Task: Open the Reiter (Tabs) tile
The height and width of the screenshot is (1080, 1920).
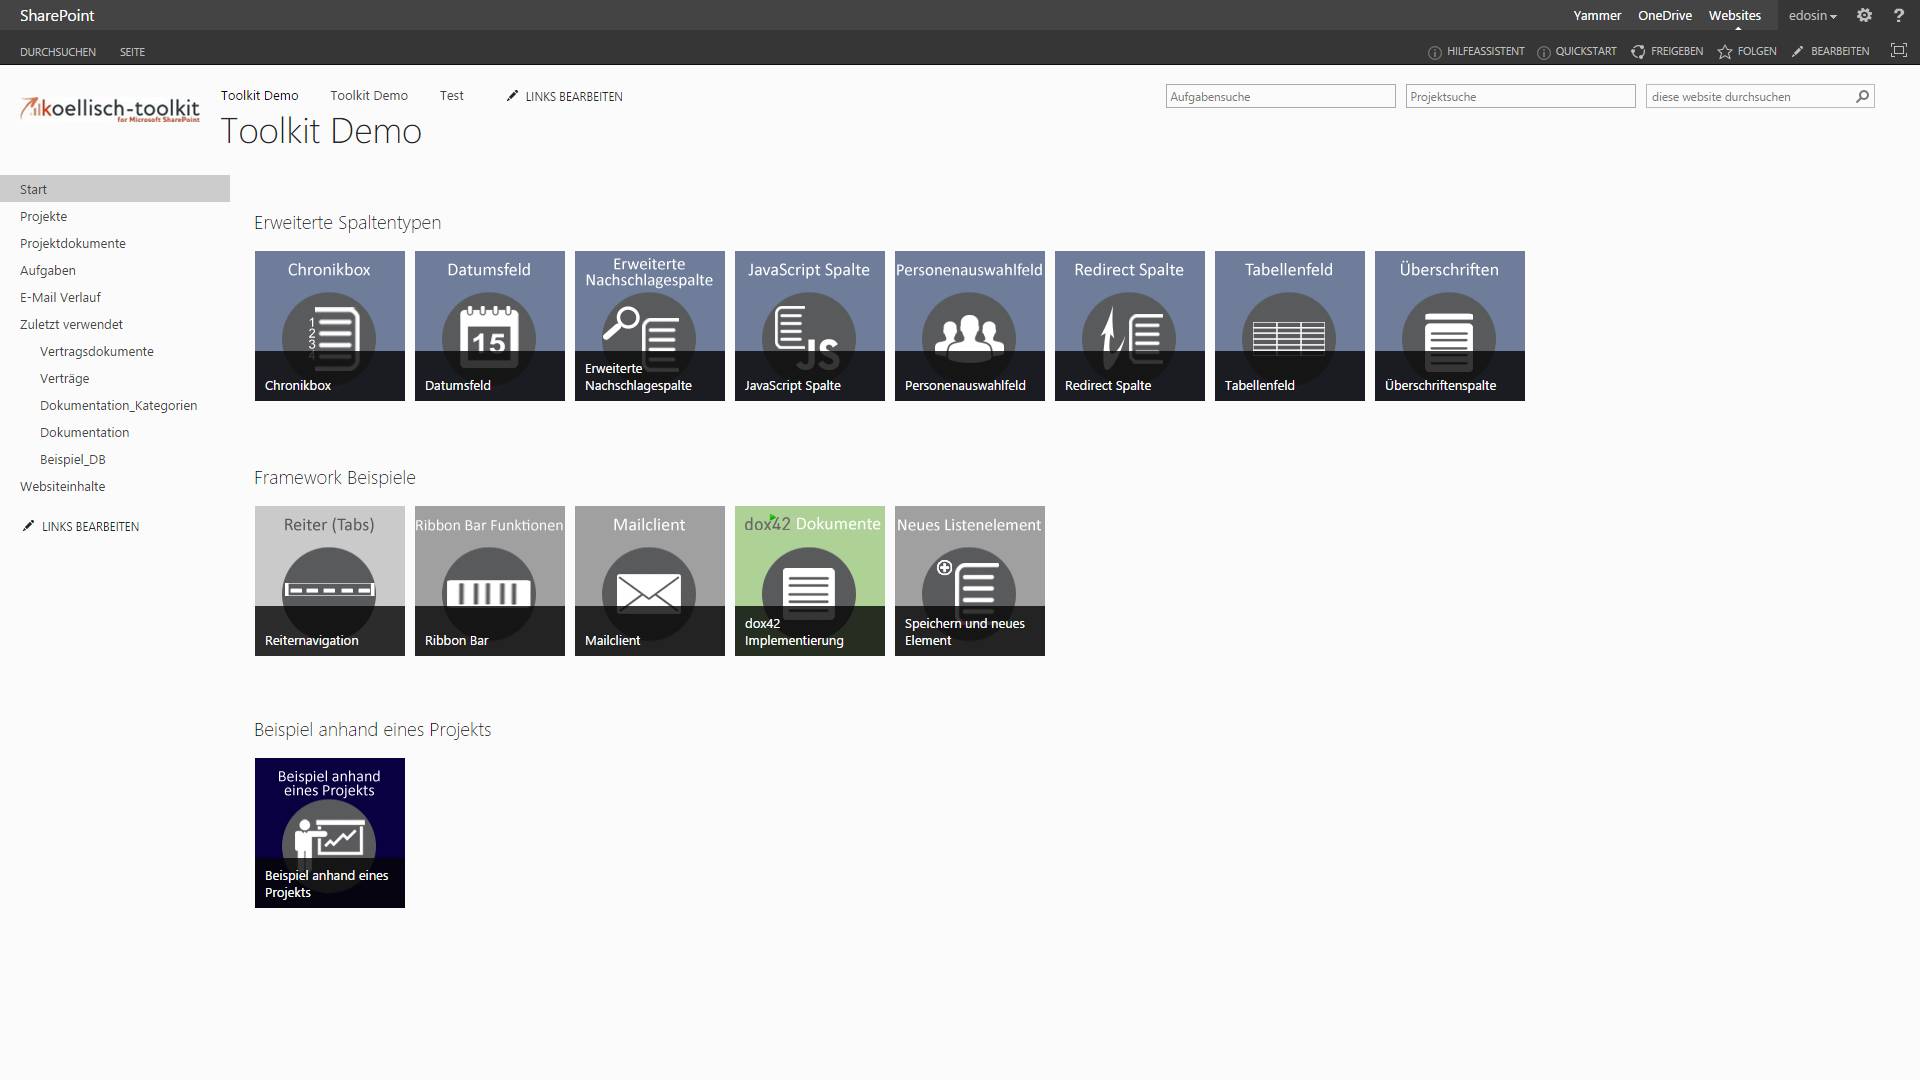Action: (x=330, y=581)
